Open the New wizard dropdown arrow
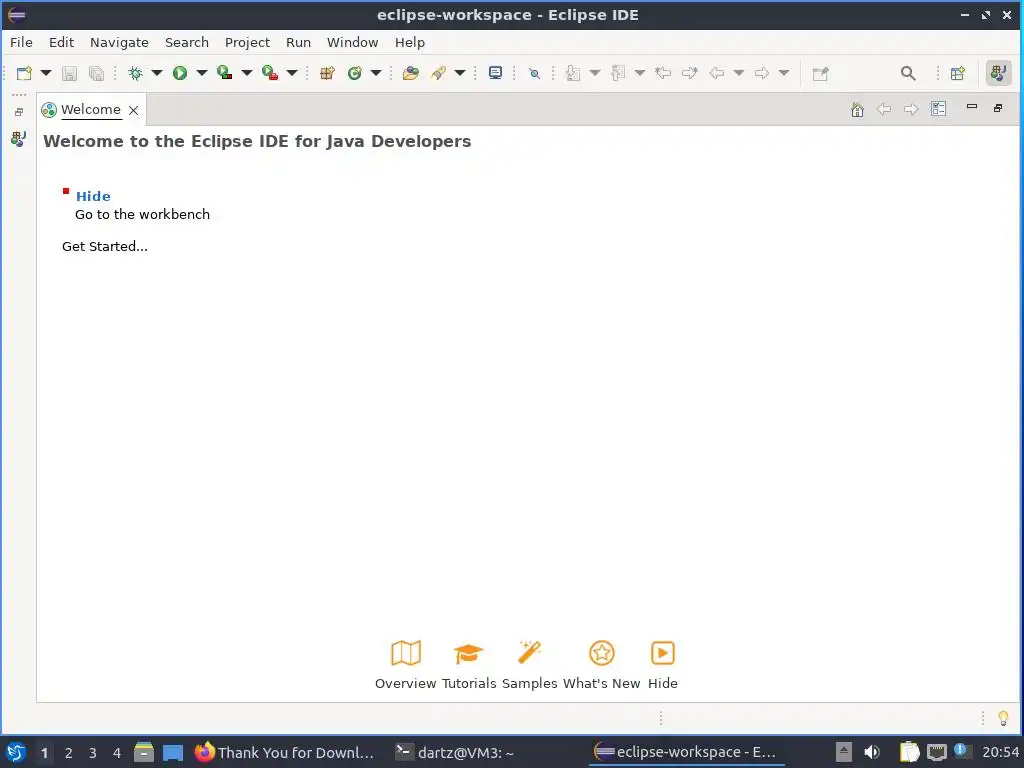The height and width of the screenshot is (768, 1024). click(x=46, y=73)
